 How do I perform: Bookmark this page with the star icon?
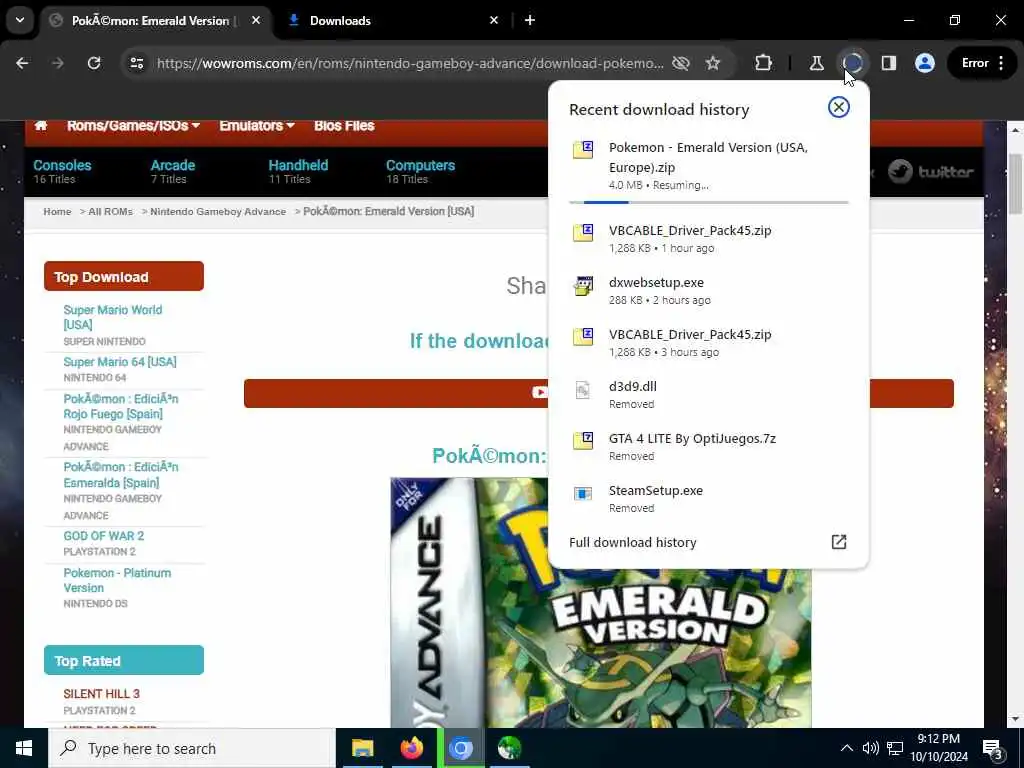[x=712, y=63]
